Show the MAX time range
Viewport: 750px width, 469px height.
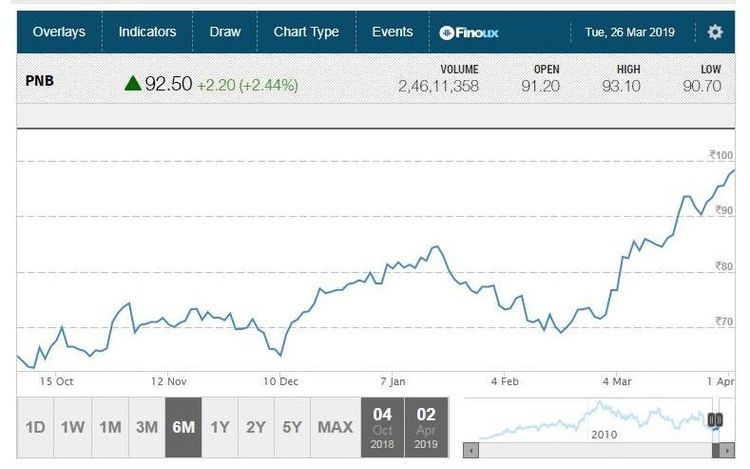point(335,427)
